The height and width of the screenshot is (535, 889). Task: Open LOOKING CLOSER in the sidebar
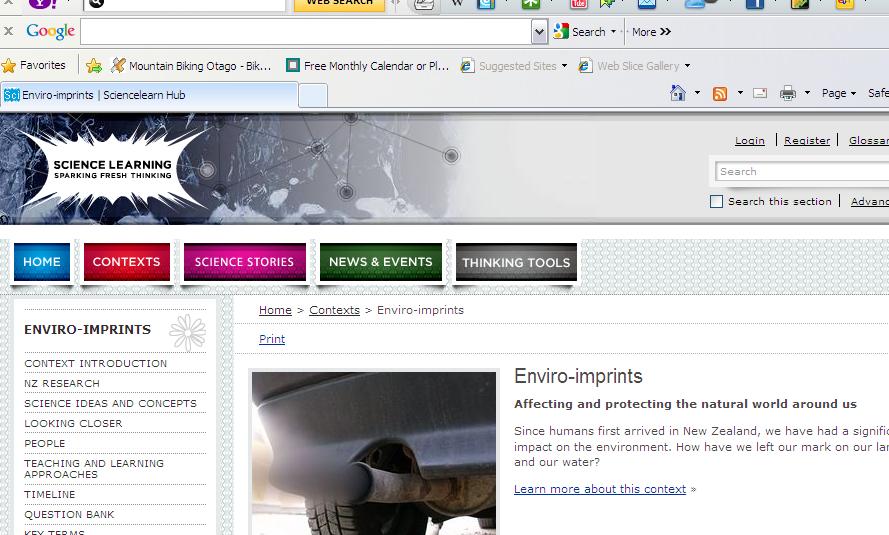[x=73, y=424]
